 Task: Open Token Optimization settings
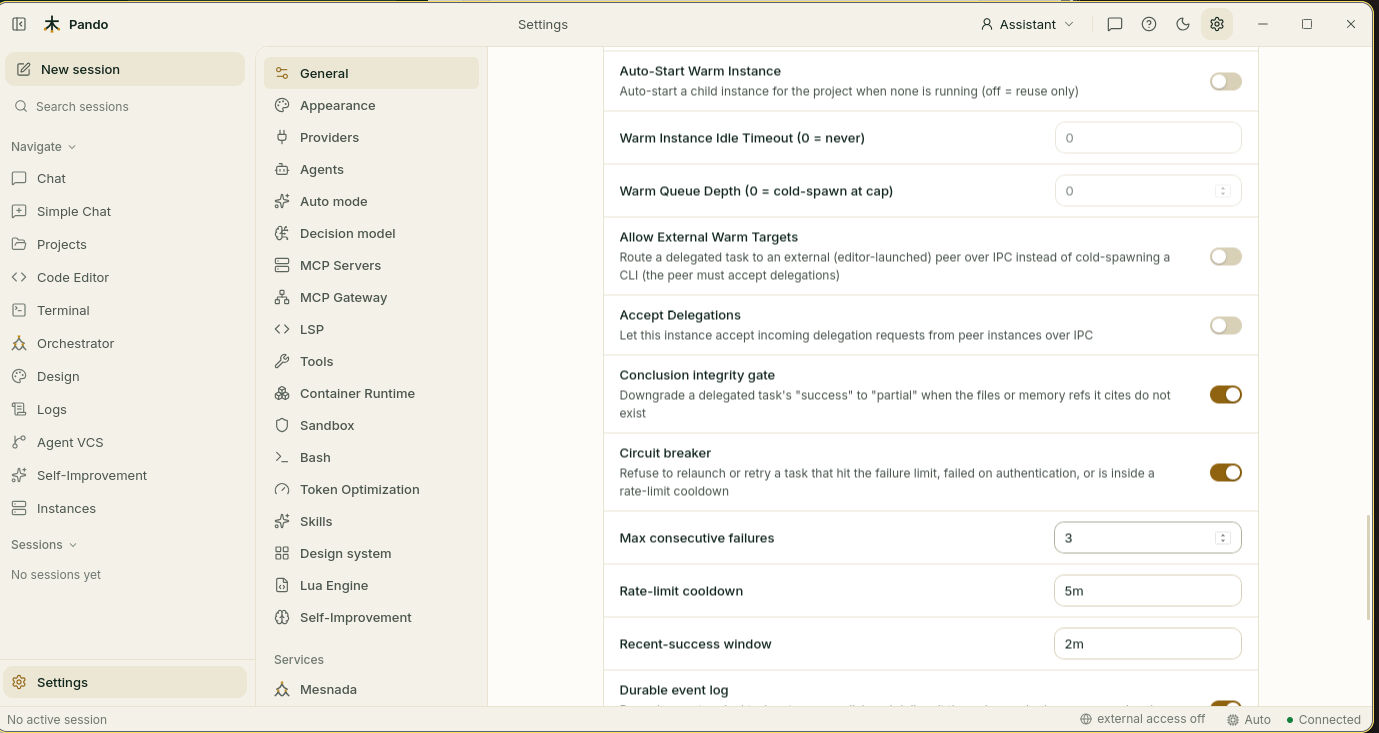click(371, 489)
